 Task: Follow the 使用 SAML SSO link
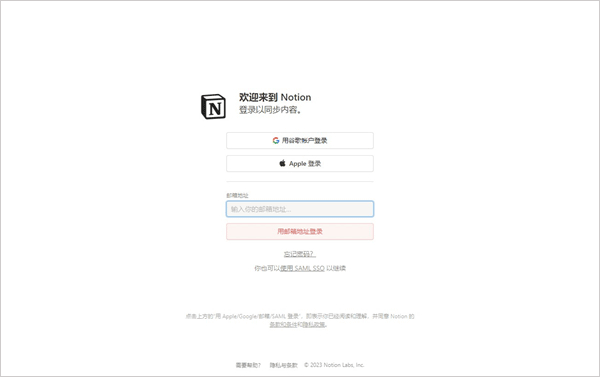(x=302, y=268)
